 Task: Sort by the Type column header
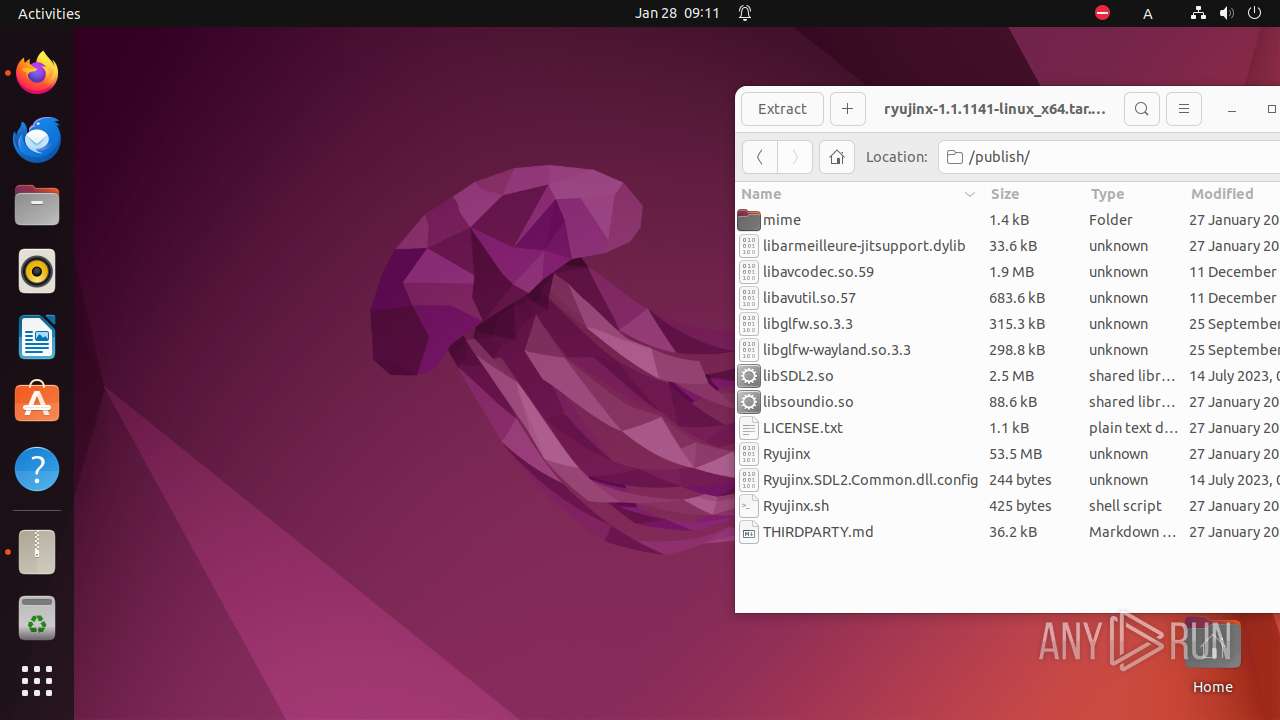click(x=1133, y=194)
